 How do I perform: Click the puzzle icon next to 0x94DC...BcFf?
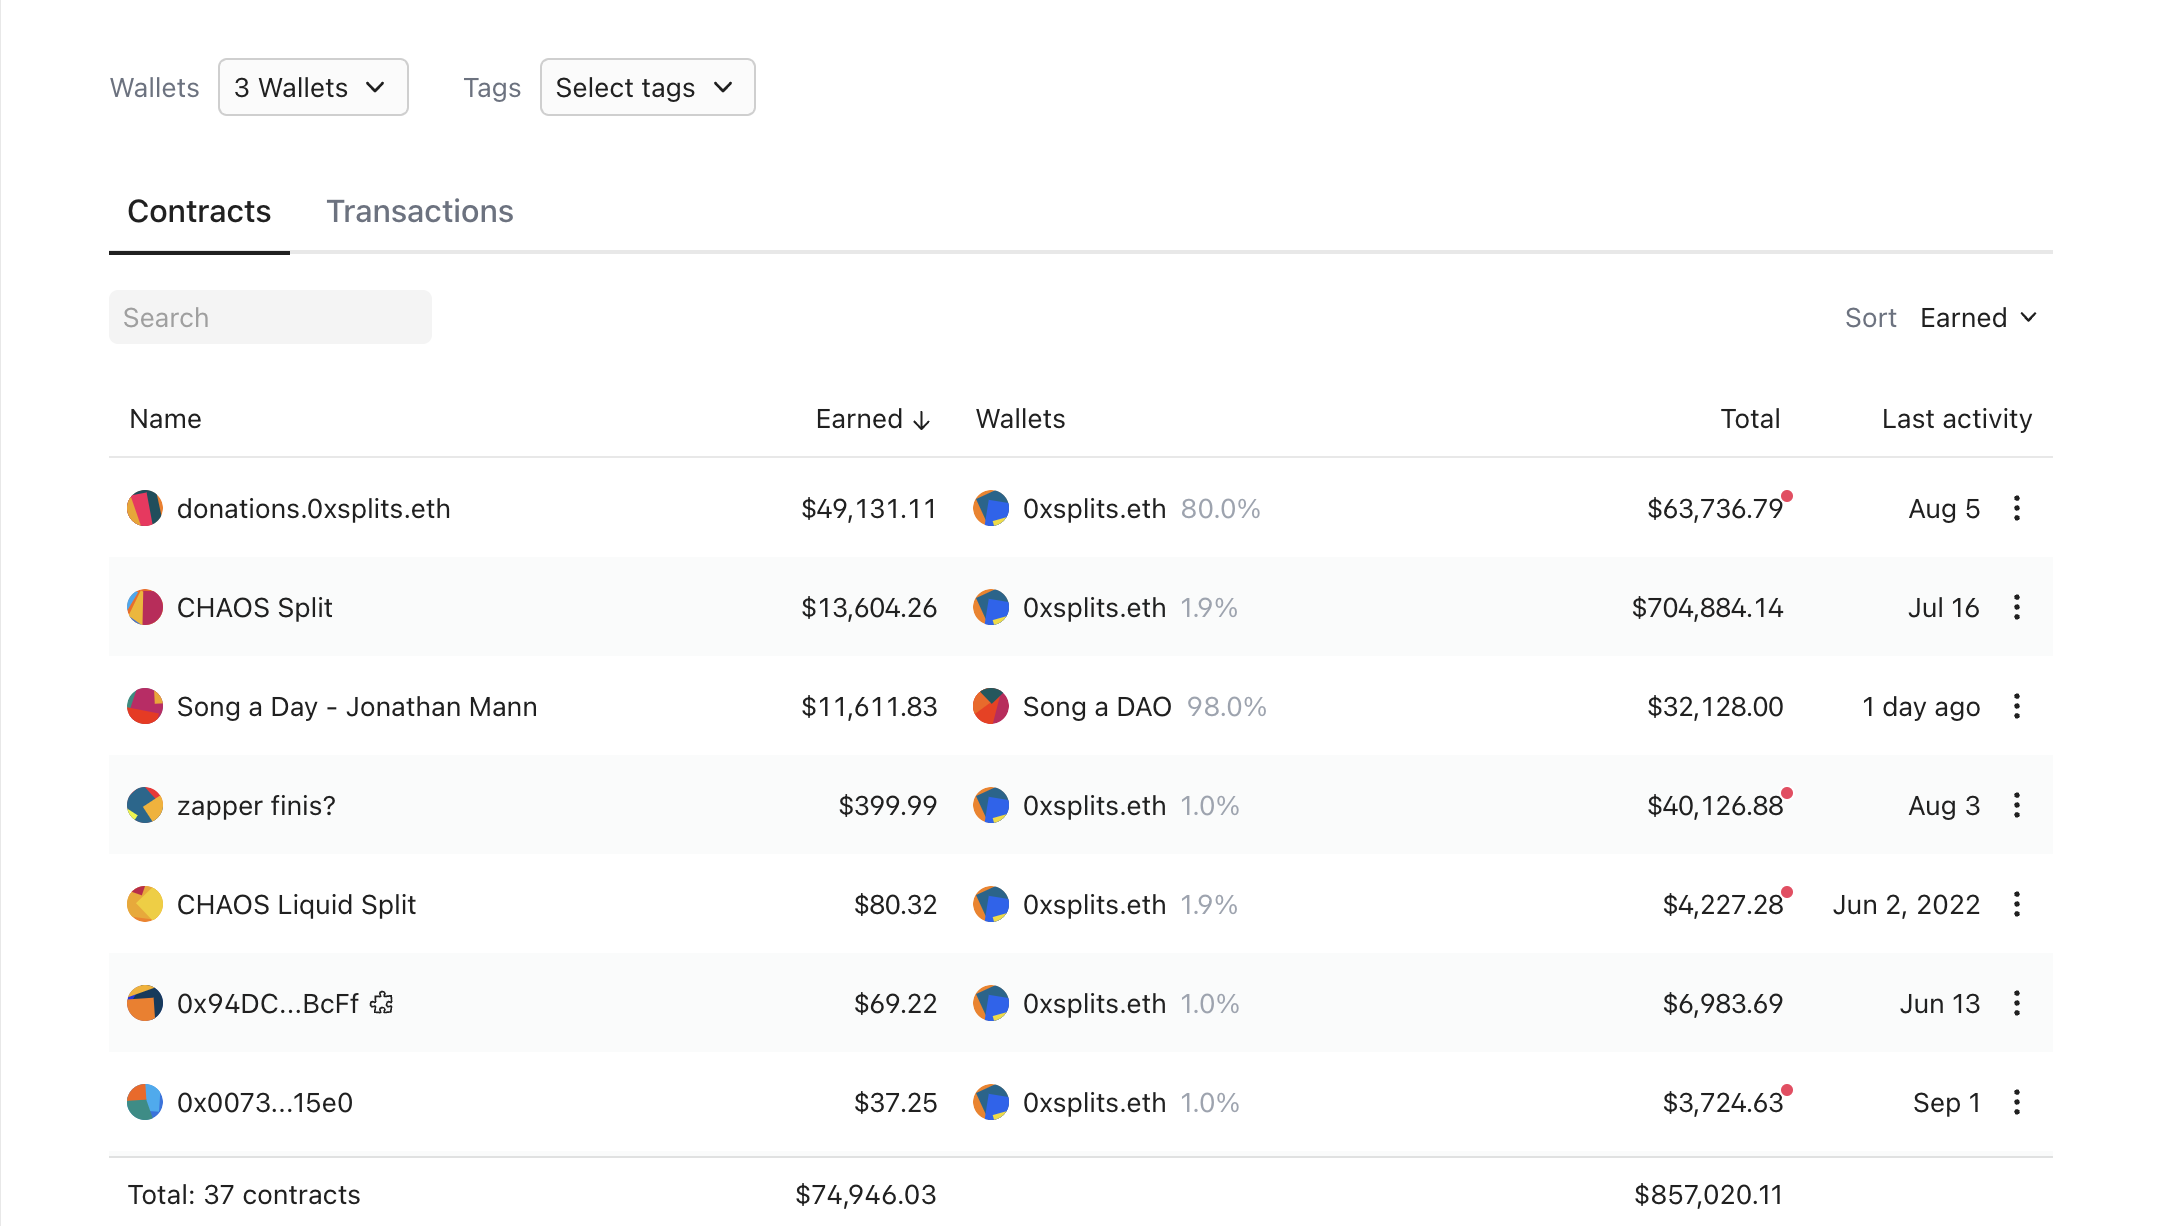click(x=381, y=1003)
